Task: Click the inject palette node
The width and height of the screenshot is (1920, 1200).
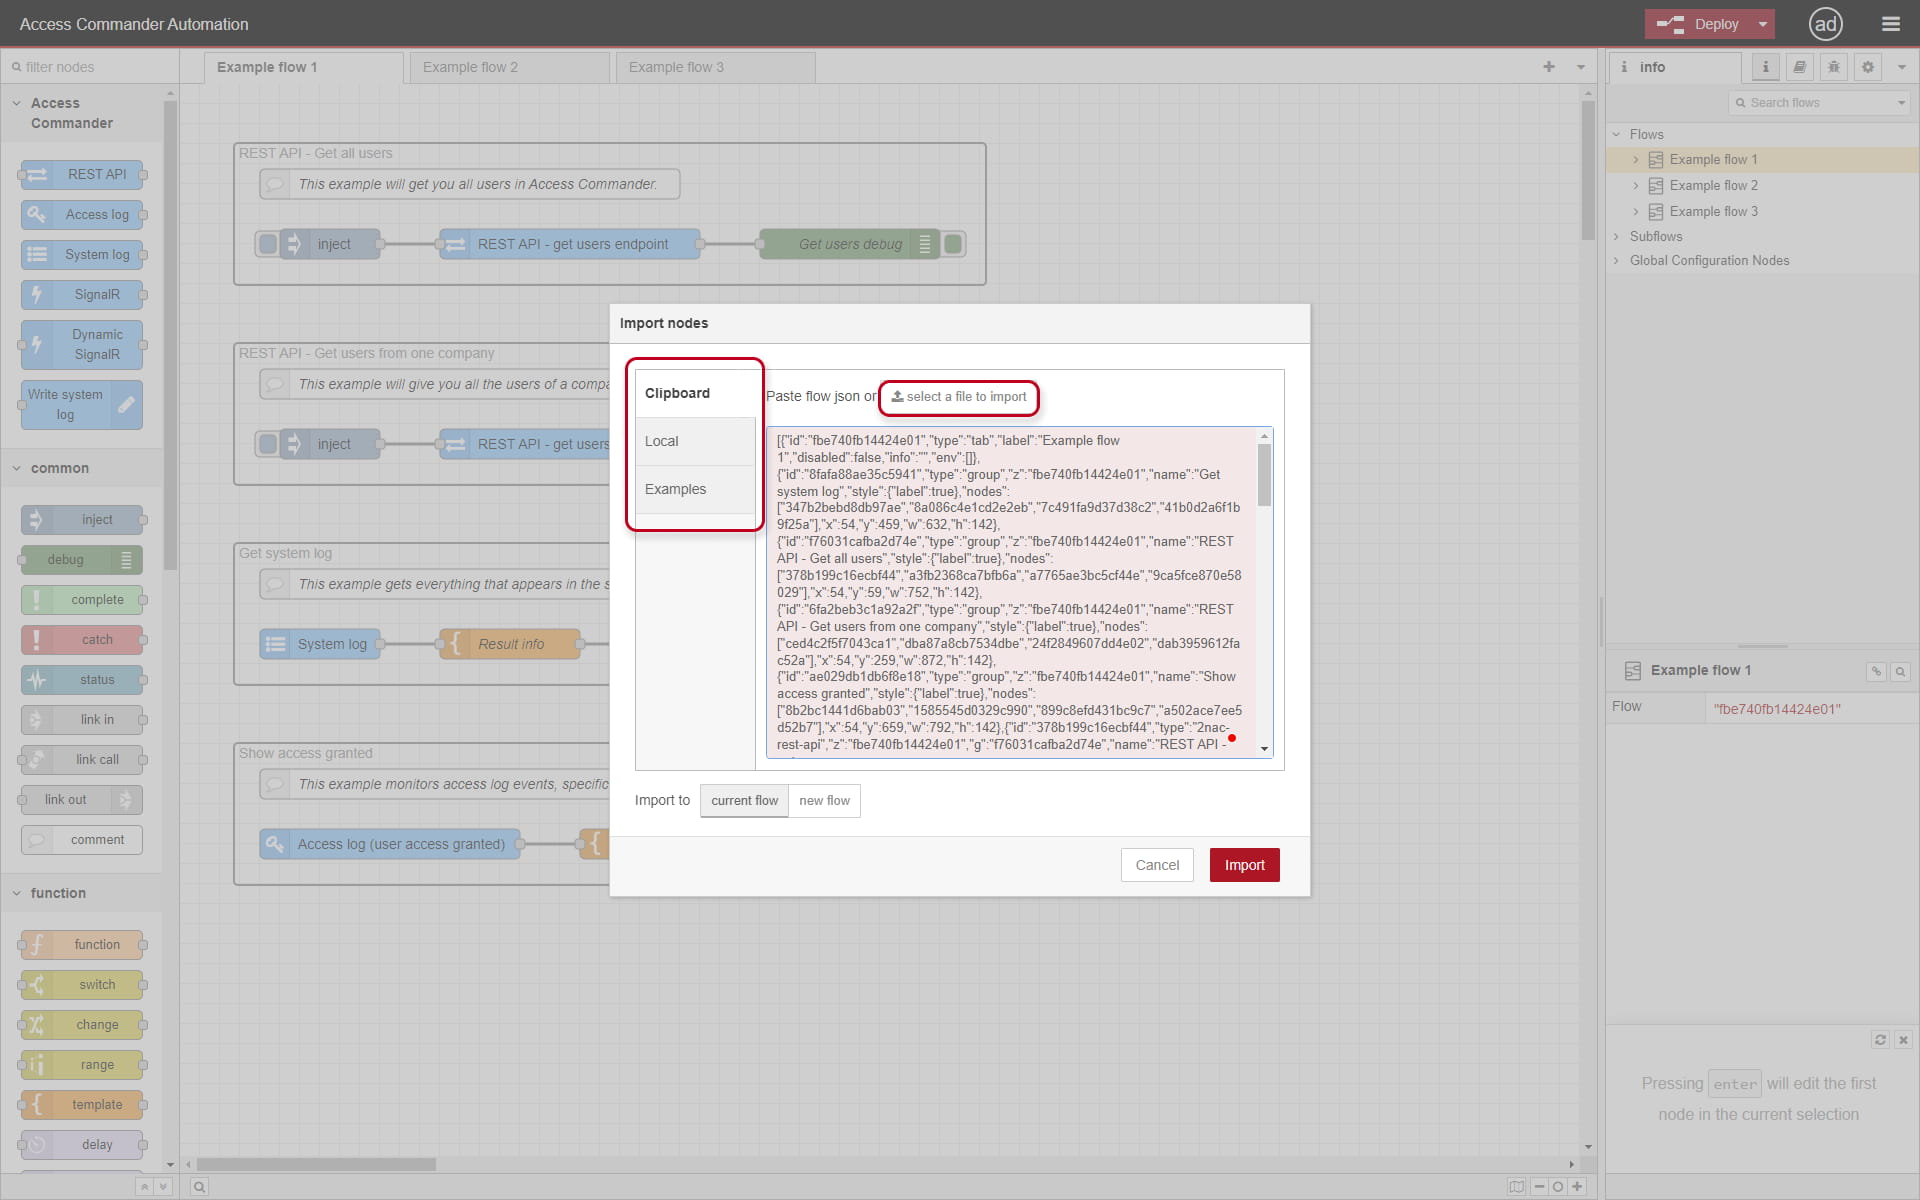Action: tap(82, 520)
